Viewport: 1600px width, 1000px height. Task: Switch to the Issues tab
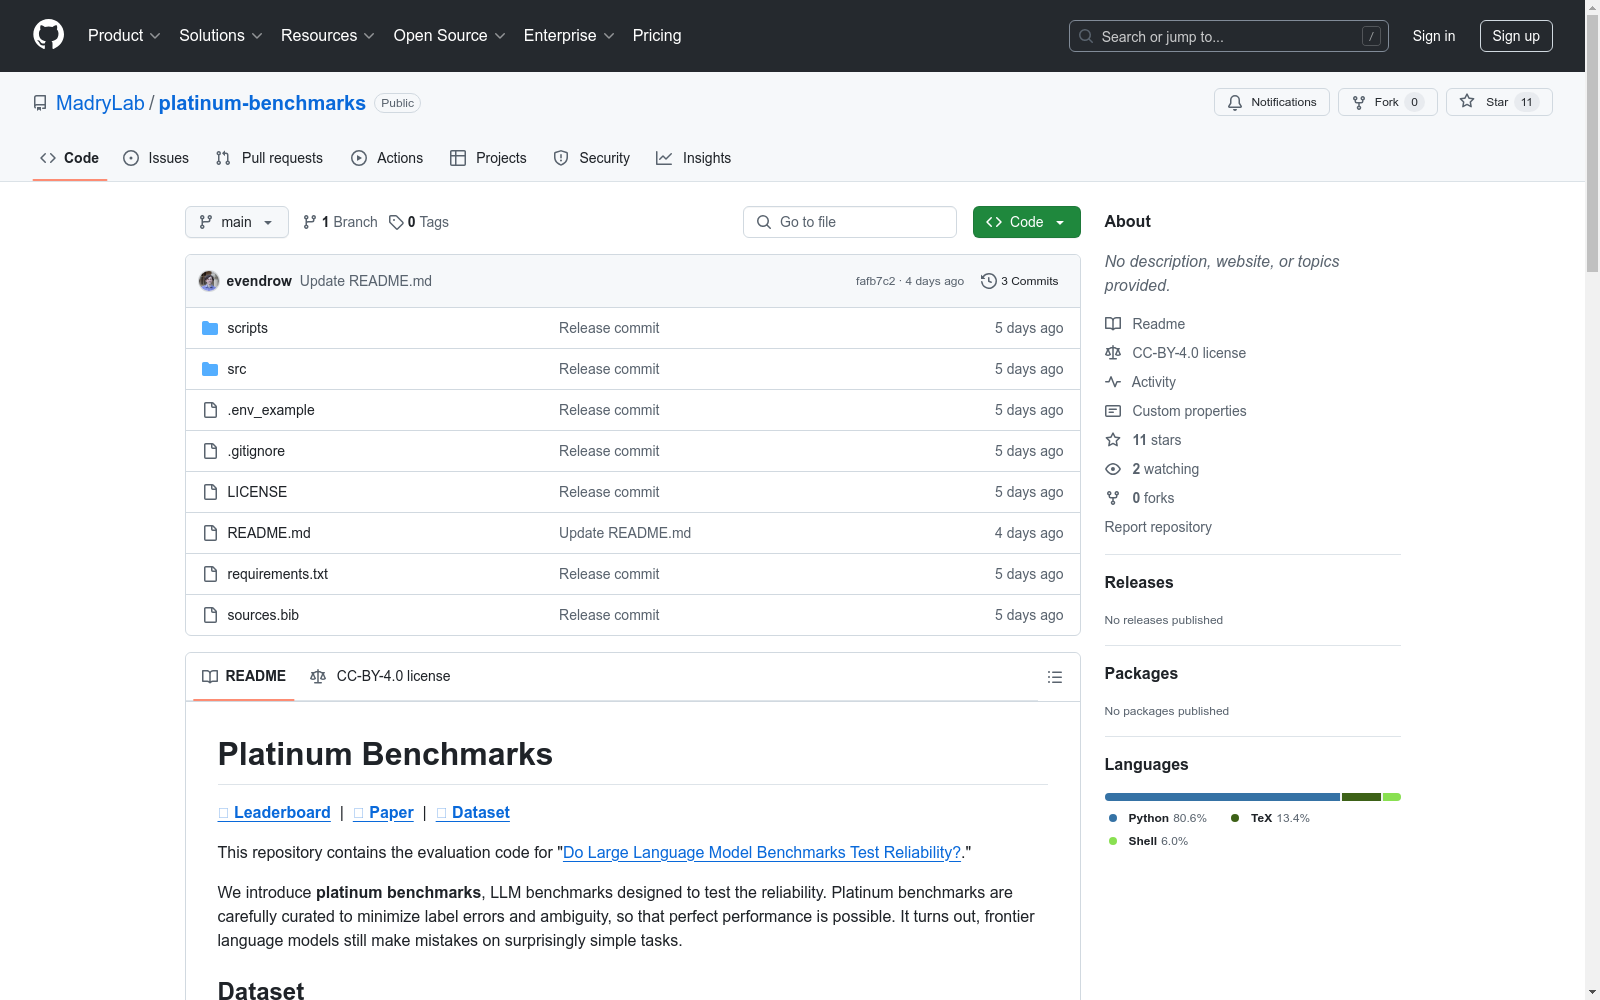click(156, 158)
